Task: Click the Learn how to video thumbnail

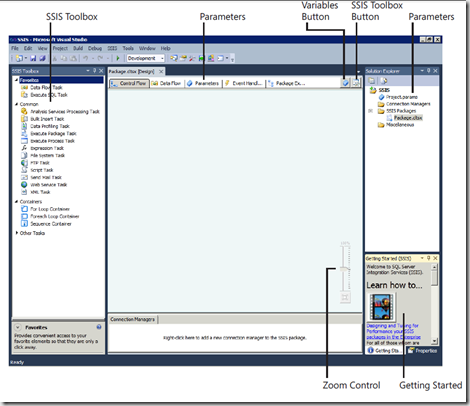Action: (x=382, y=307)
